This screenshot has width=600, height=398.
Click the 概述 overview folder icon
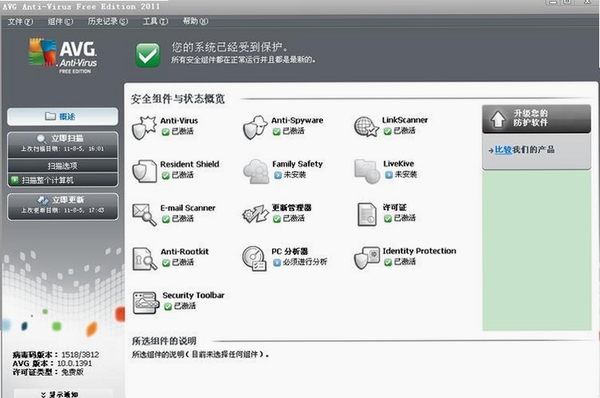[x=50, y=116]
